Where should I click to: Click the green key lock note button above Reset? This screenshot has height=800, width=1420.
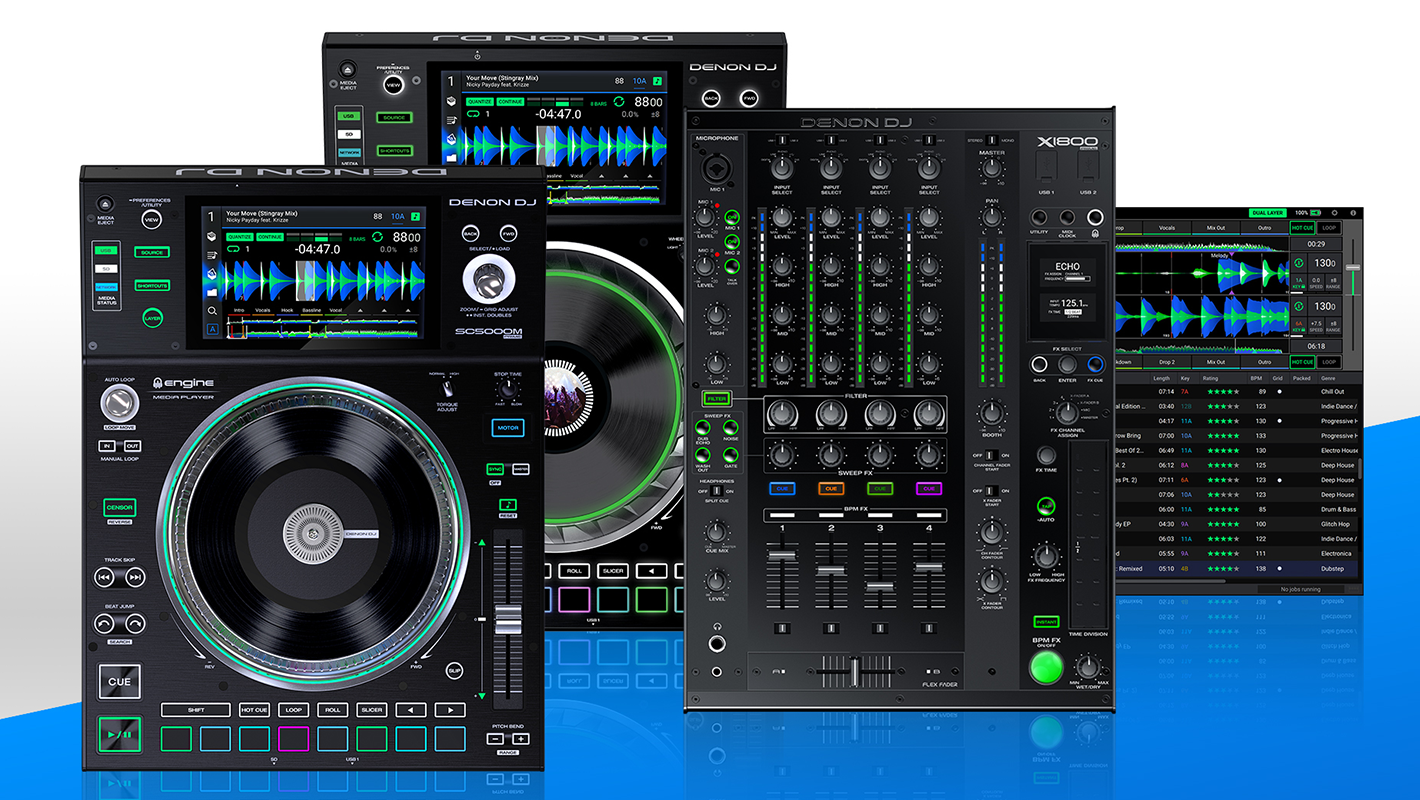(x=508, y=504)
